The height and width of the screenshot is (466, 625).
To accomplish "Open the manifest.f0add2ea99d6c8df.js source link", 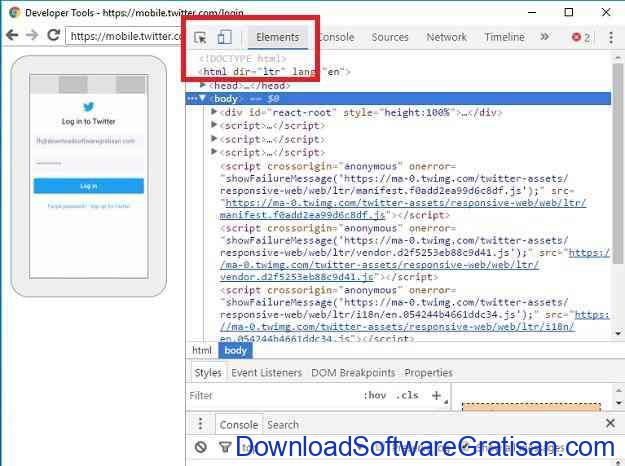I will (403, 209).
